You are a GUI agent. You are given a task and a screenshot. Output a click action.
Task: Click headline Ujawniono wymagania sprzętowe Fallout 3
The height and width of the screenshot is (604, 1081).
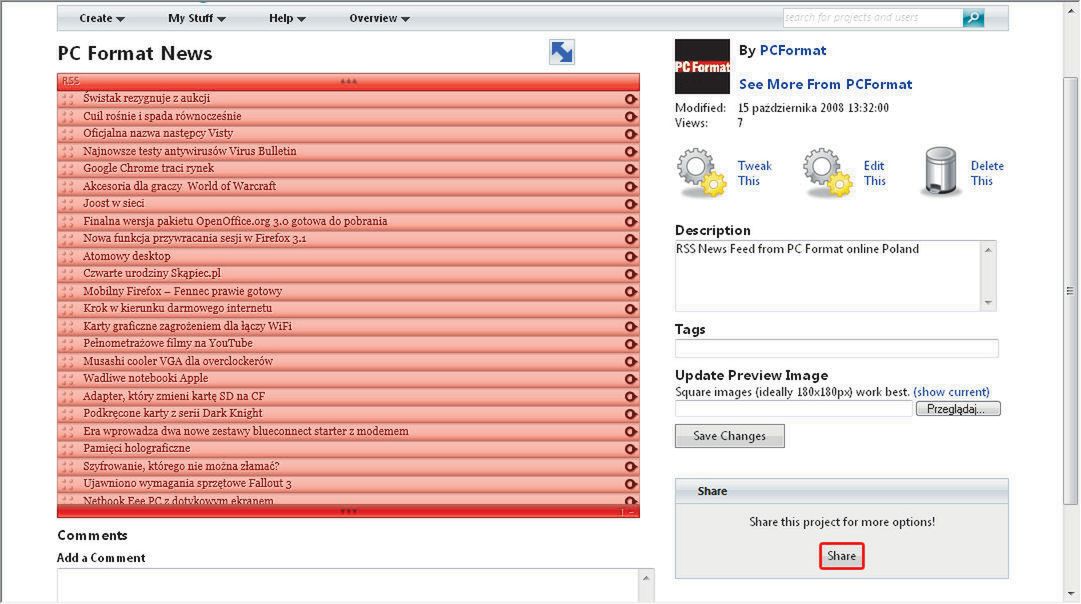[x=188, y=483]
